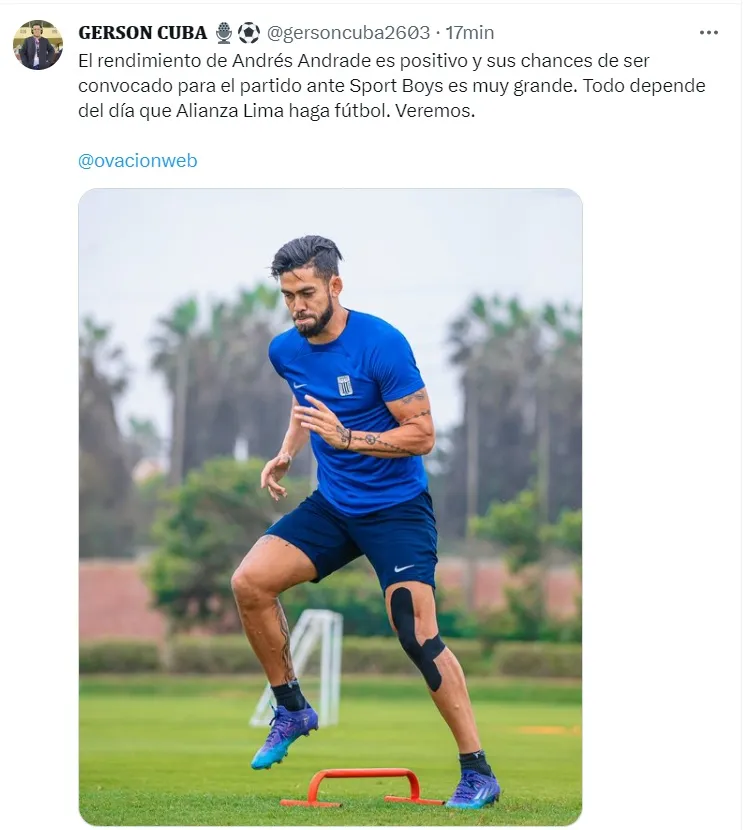Follow the @ovacionweb mention link
The image size is (743, 830).
[138, 160]
